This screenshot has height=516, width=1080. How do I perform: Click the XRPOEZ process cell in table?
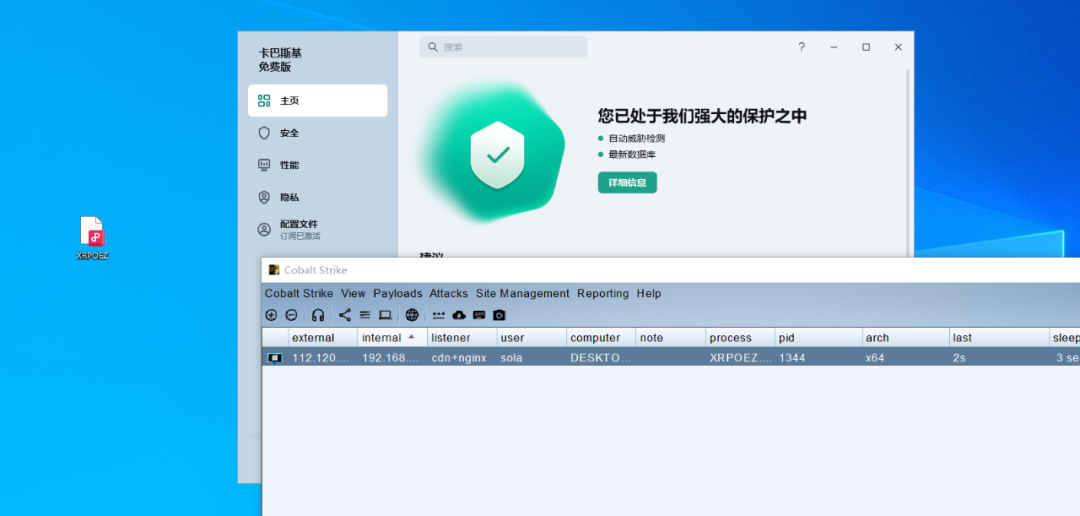click(x=740, y=358)
